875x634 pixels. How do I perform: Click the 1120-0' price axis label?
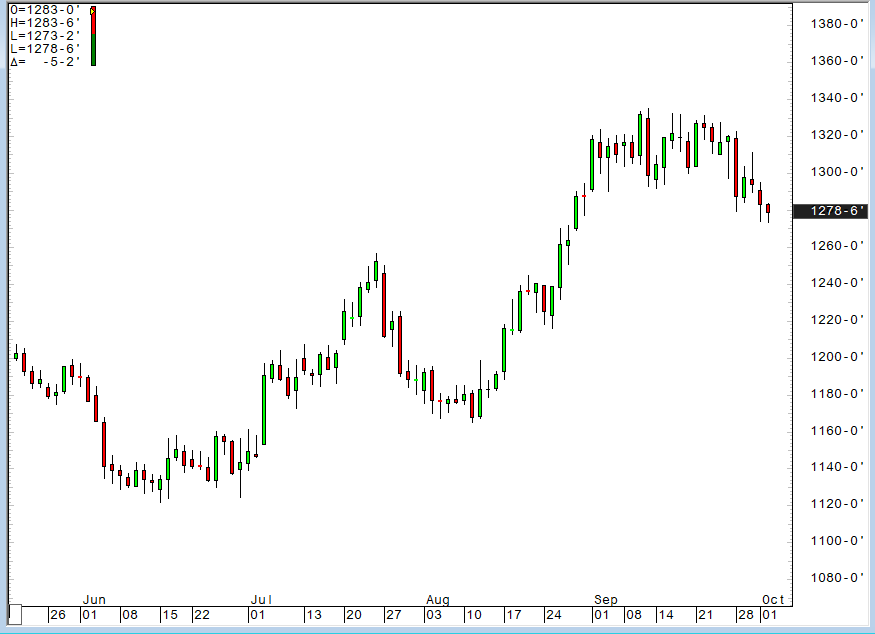pos(836,503)
